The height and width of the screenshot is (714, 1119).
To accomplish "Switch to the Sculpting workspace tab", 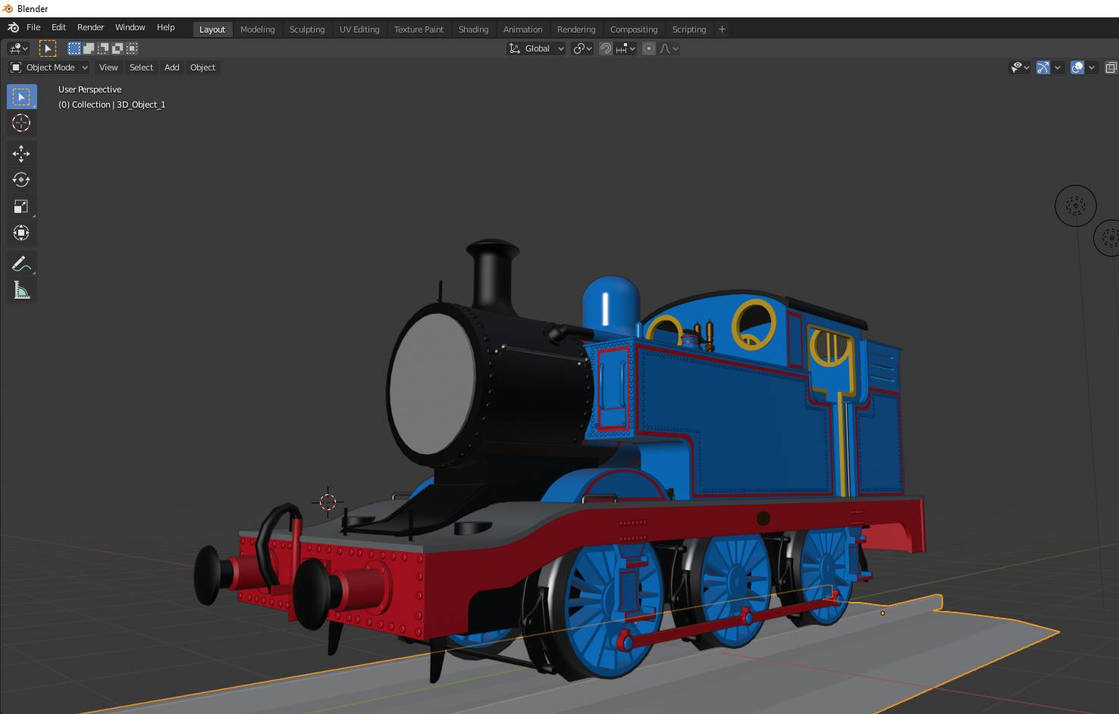I will pyautogui.click(x=307, y=29).
